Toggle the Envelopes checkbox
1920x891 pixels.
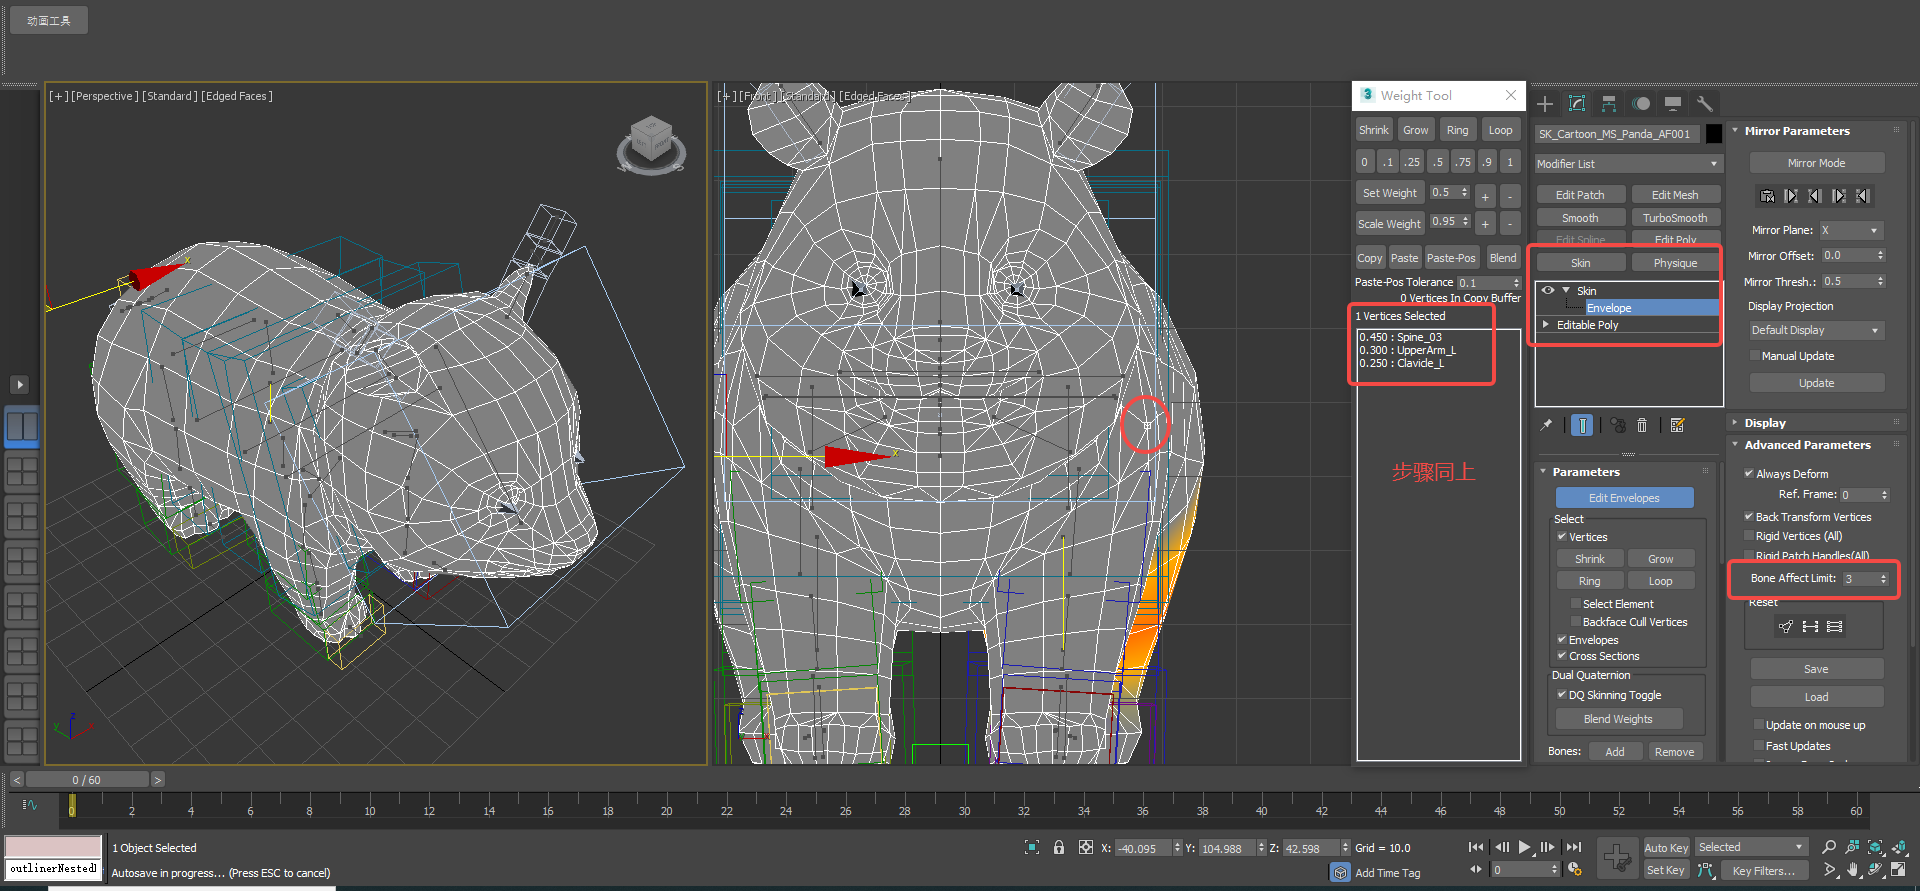pyautogui.click(x=1562, y=640)
